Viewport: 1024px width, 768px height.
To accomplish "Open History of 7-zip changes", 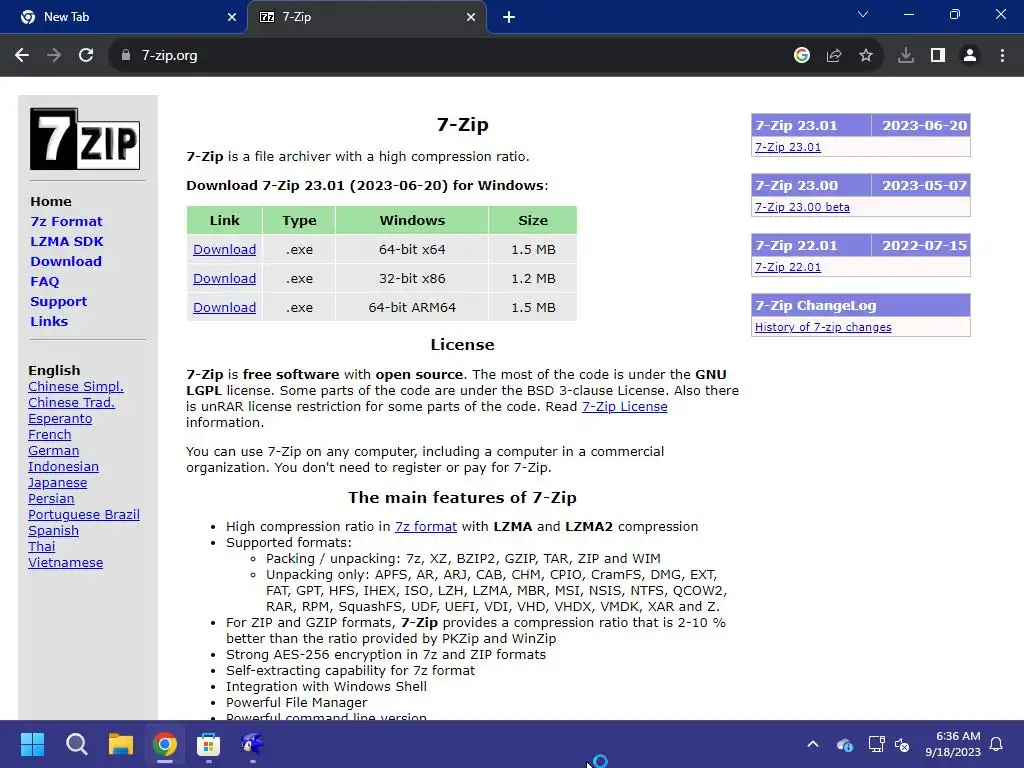I will 823,327.
